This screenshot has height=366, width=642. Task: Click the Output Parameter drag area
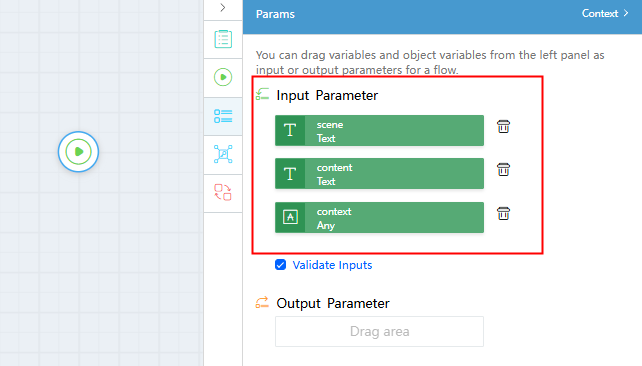pos(379,331)
